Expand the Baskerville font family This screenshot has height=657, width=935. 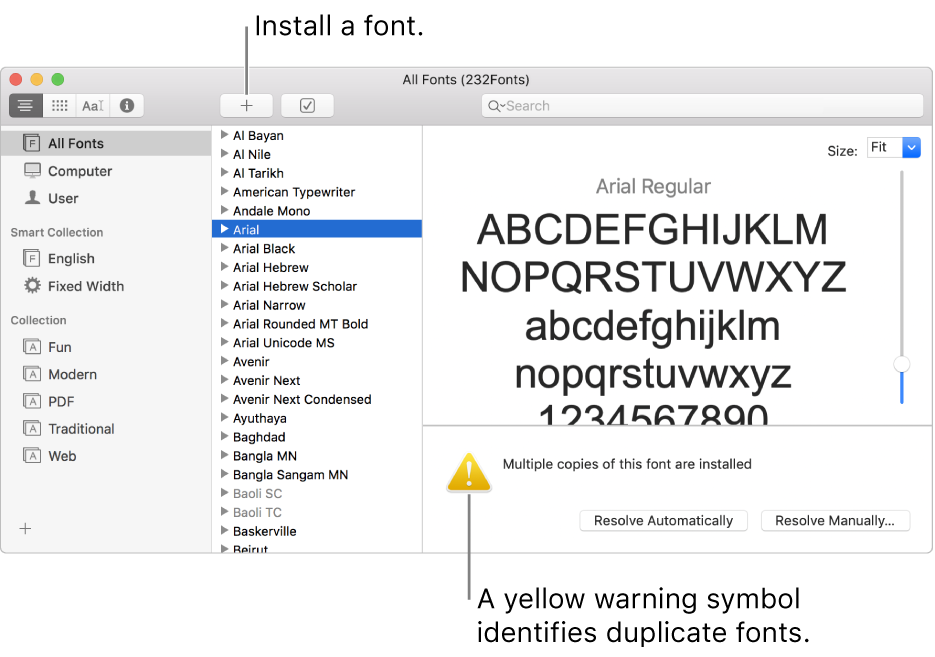[224, 531]
